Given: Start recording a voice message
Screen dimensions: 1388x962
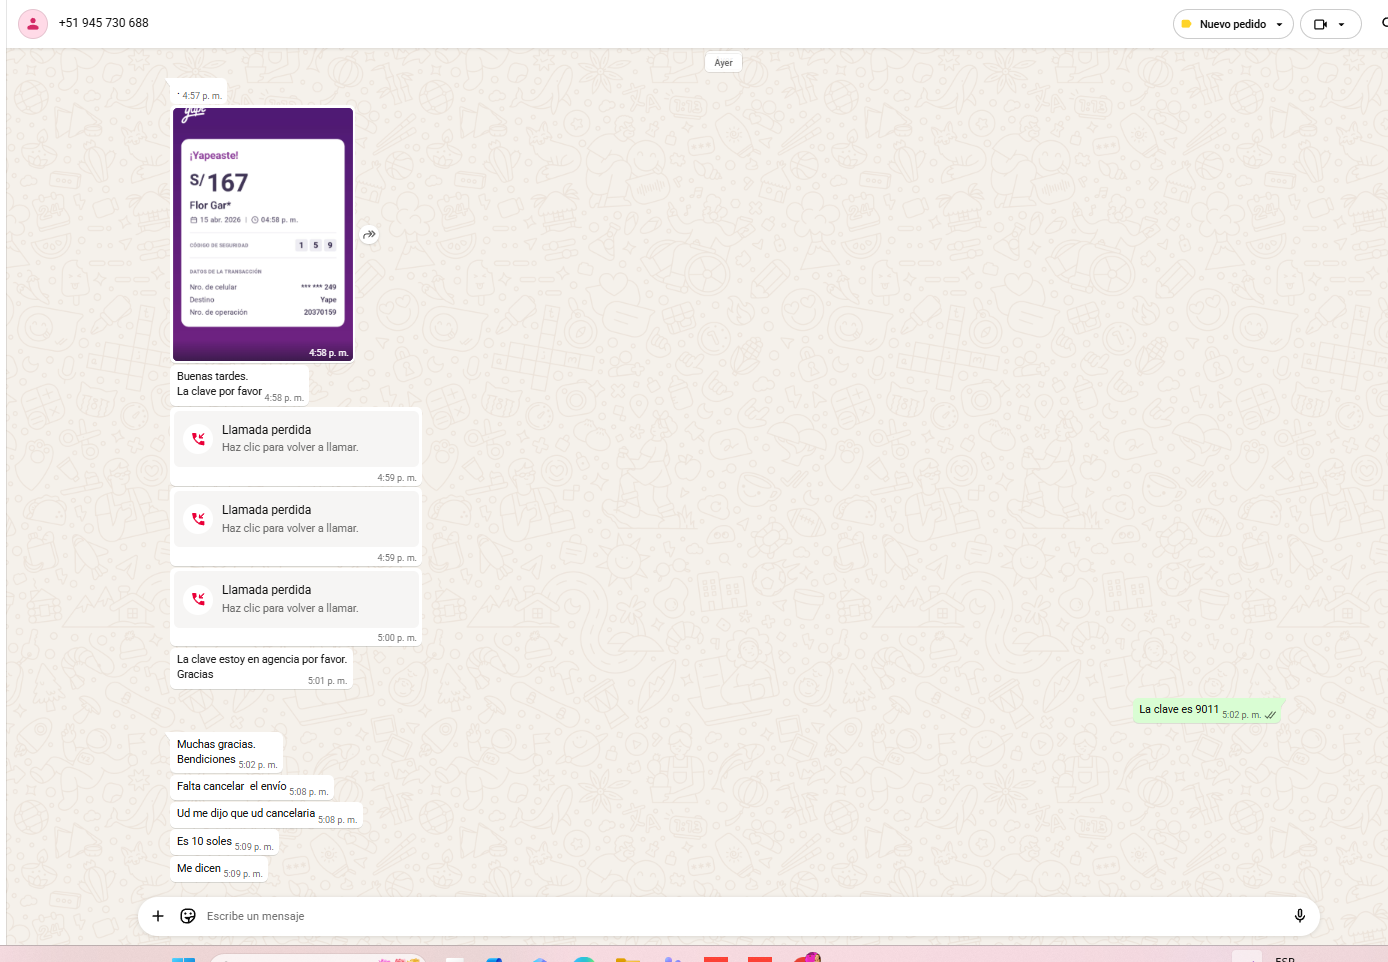Looking at the screenshot, I should pos(1300,916).
